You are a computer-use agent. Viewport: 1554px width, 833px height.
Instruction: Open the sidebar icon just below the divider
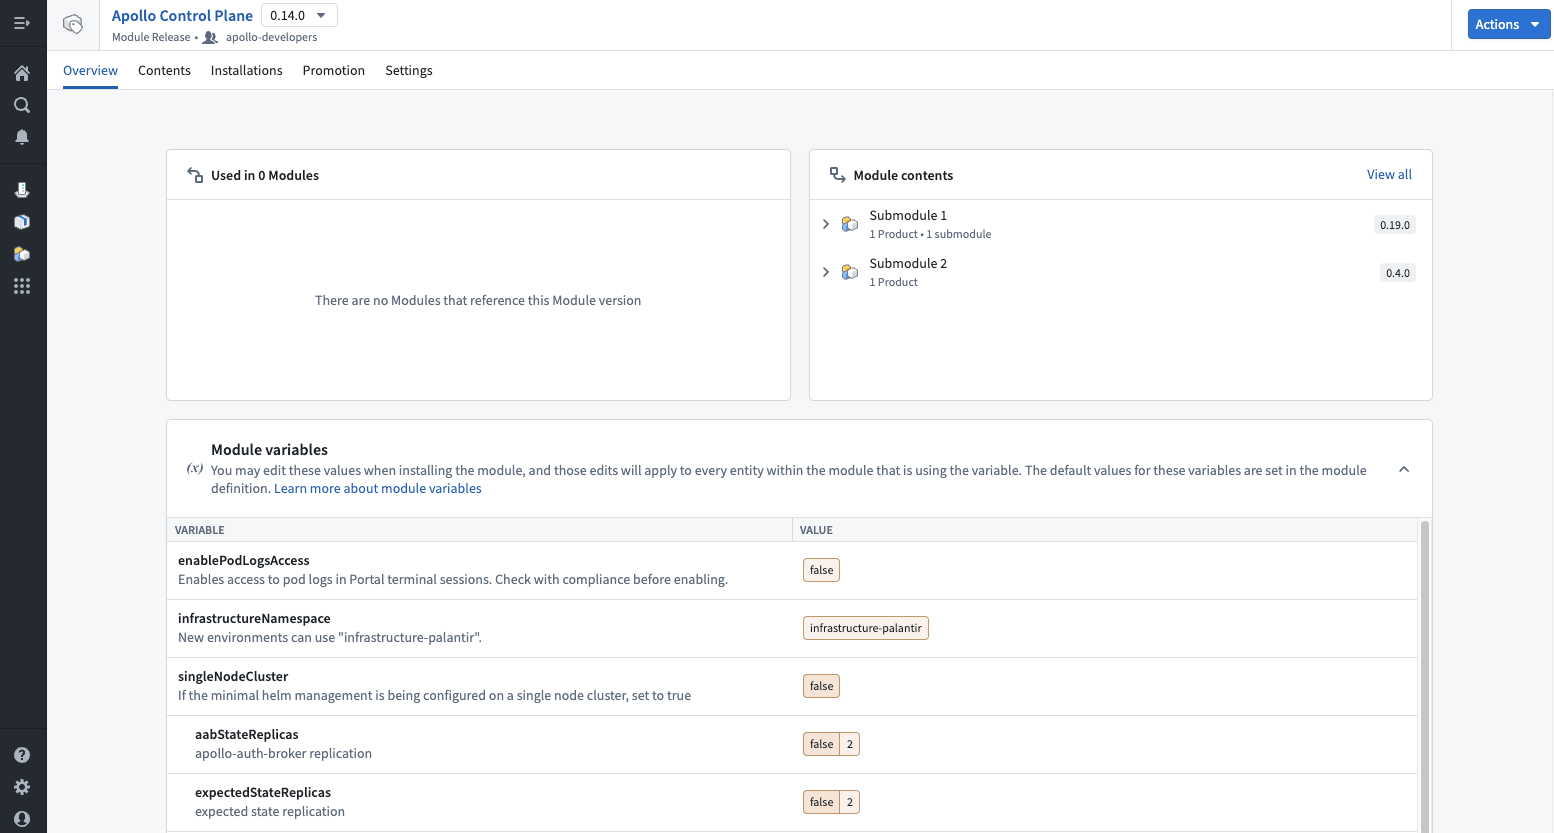coord(22,190)
